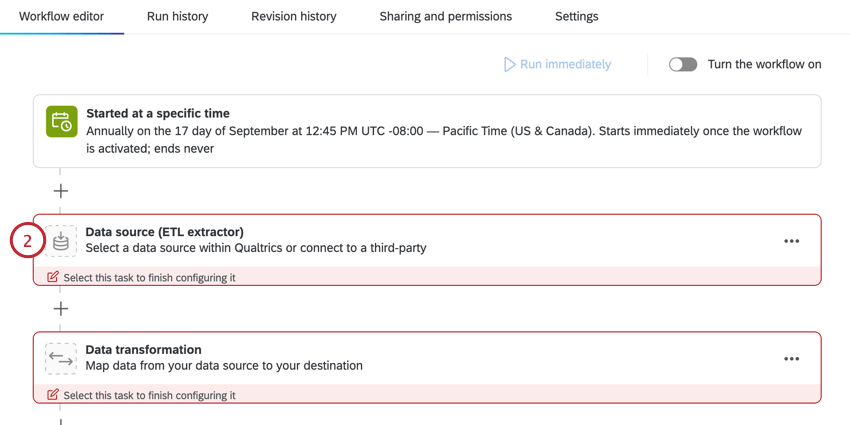The height and width of the screenshot is (425, 850).
Task: Select the Data transformation task title
Action: click(x=144, y=350)
